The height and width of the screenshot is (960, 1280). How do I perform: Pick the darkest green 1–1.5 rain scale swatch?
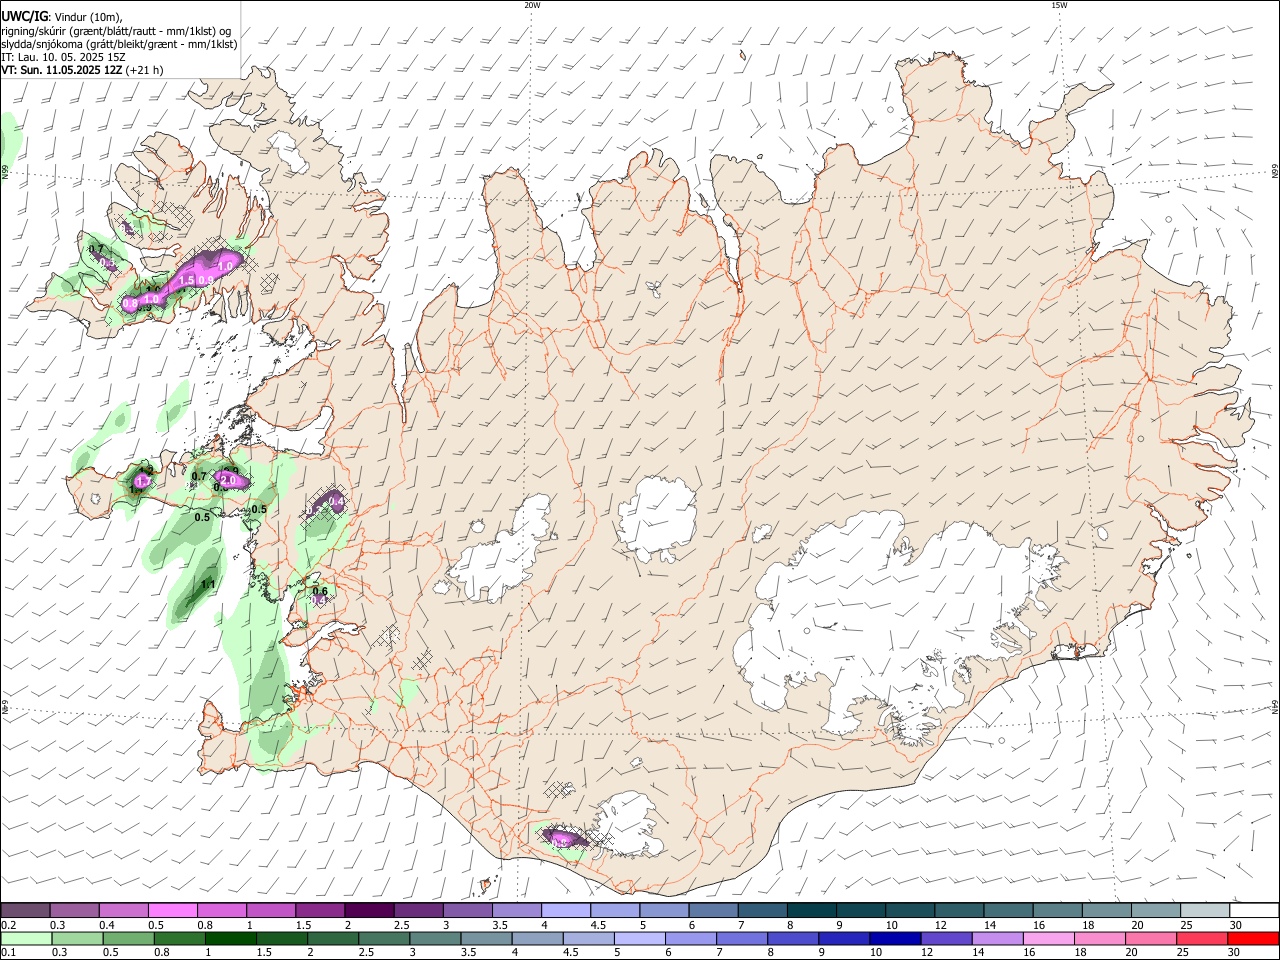[231, 938]
